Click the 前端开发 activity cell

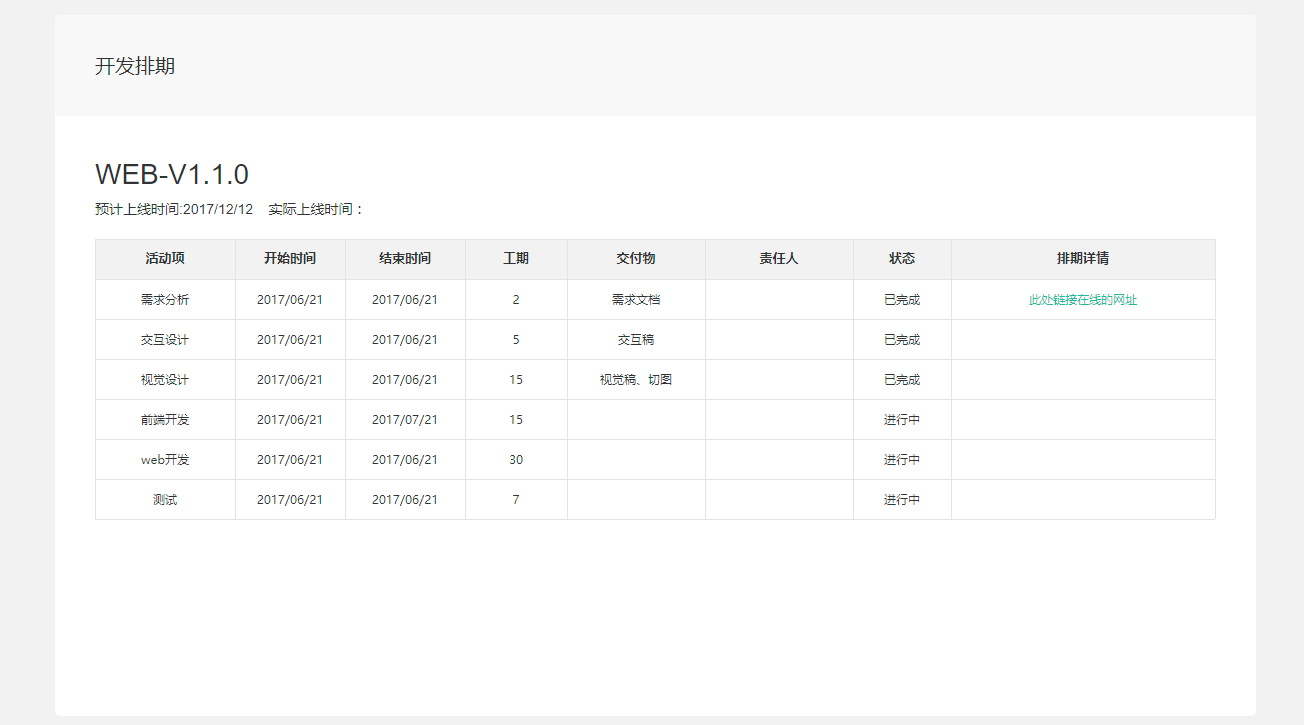(x=165, y=420)
